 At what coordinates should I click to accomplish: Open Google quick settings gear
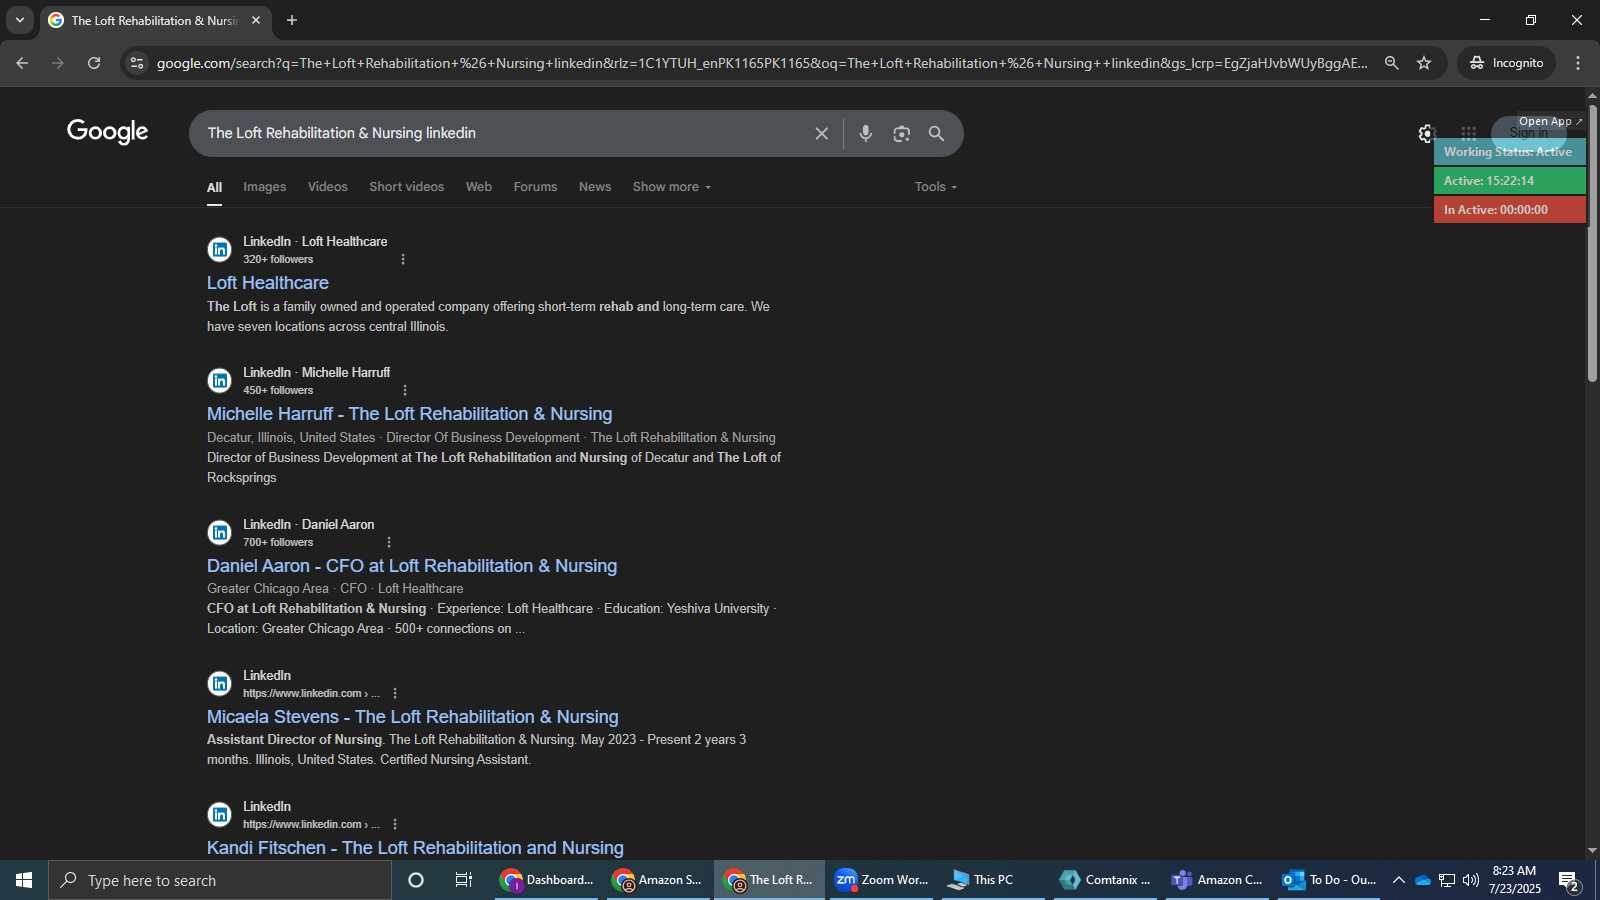click(x=1426, y=133)
